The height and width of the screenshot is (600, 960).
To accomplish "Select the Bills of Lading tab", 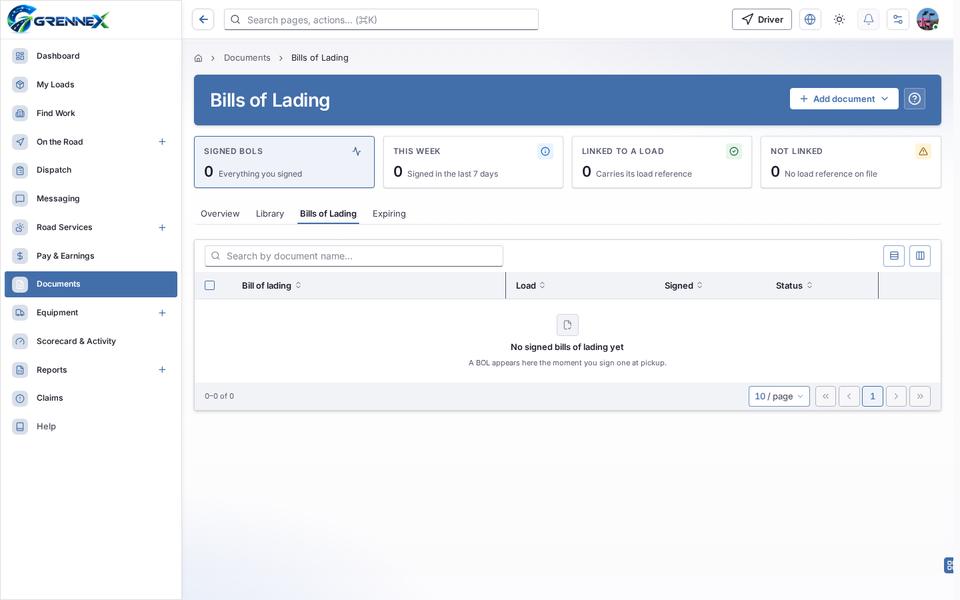I will pyautogui.click(x=328, y=214).
